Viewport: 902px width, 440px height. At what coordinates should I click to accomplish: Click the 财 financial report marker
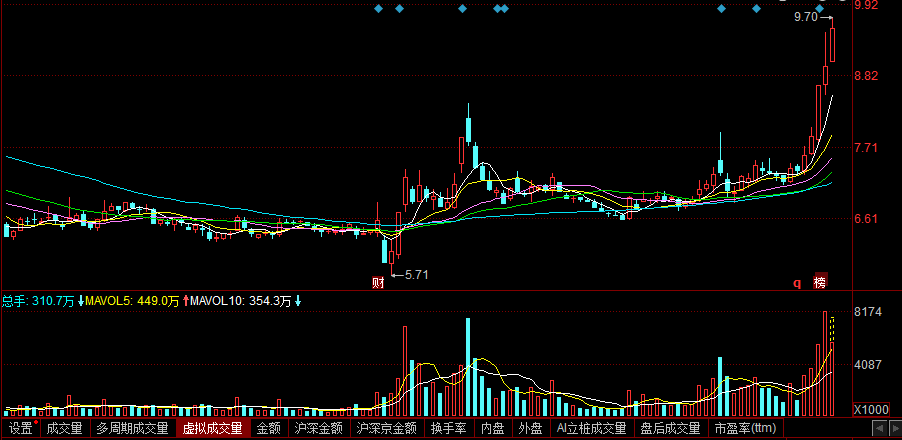(377, 282)
